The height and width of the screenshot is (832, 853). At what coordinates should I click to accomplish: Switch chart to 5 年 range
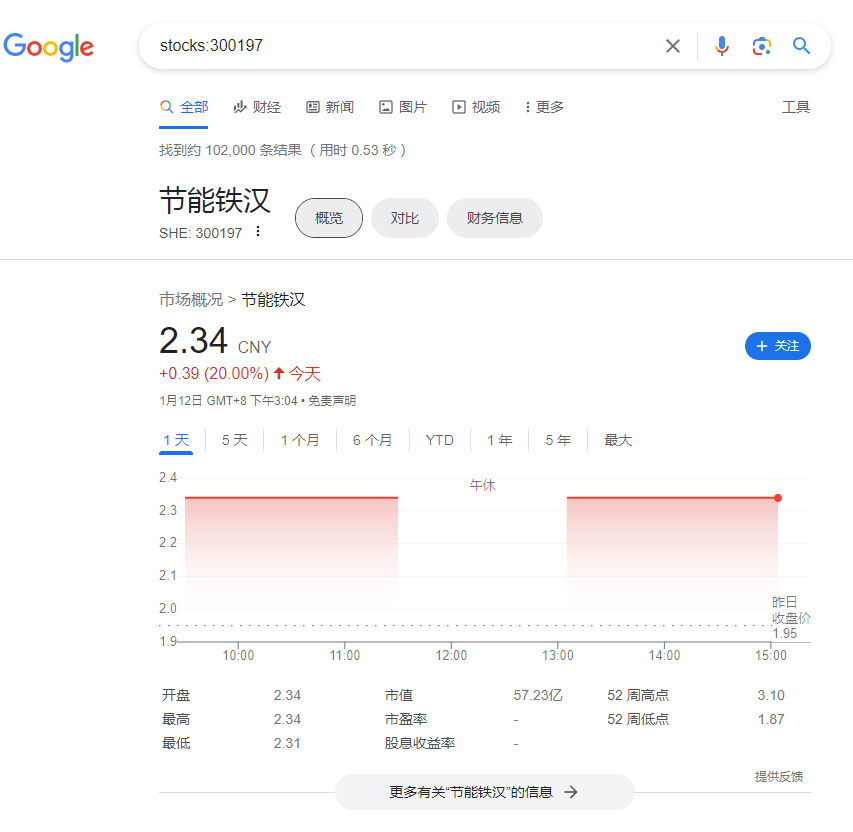pyautogui.click(x=558, y=440)
